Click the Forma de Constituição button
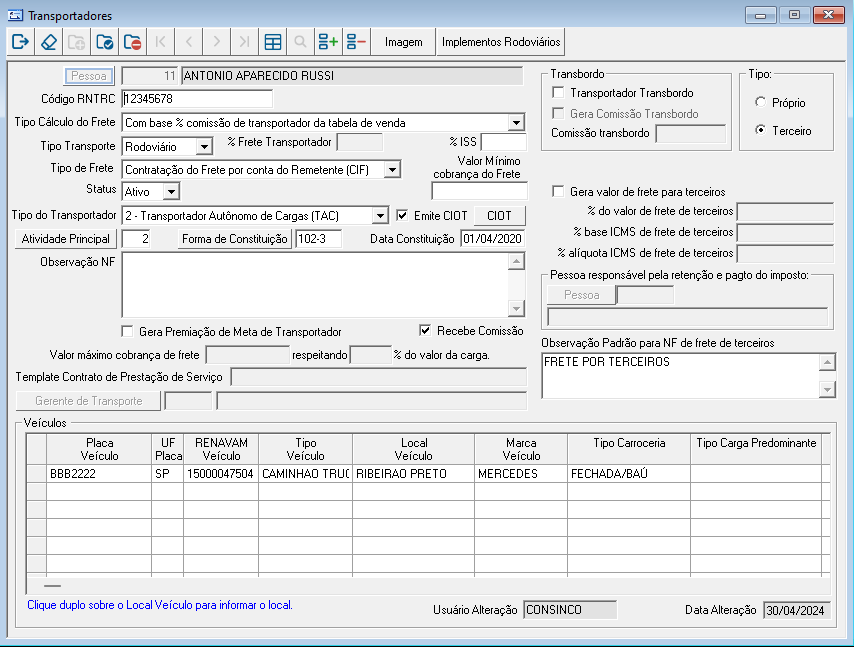Screen dimensions: 854x647 click(234, 239)
